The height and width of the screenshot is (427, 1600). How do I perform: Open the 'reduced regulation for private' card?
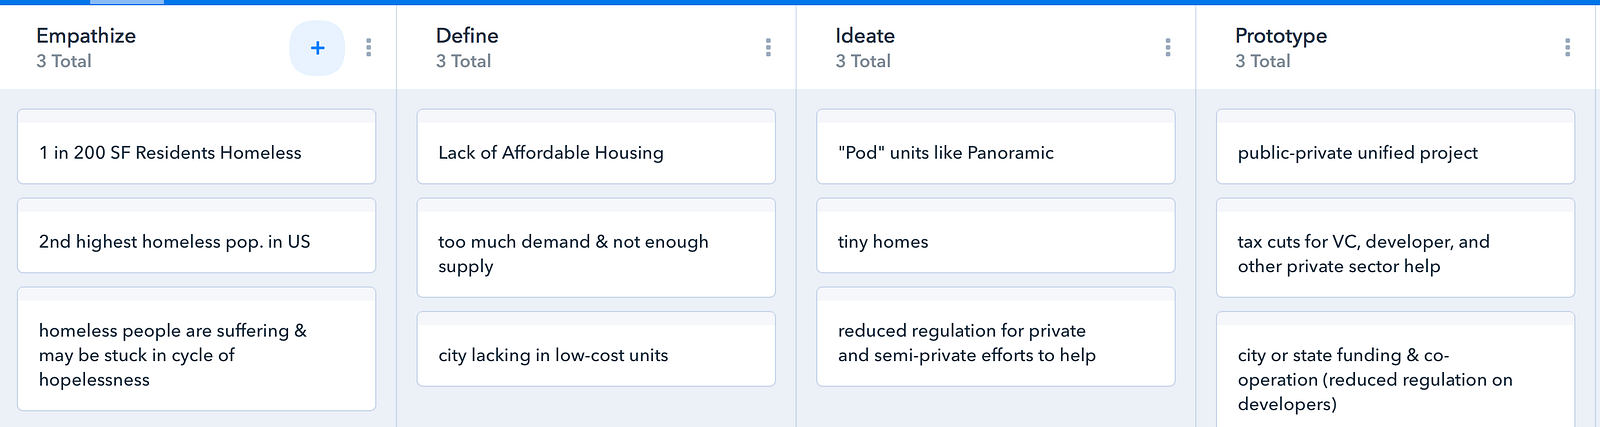[x=995, y=343]
